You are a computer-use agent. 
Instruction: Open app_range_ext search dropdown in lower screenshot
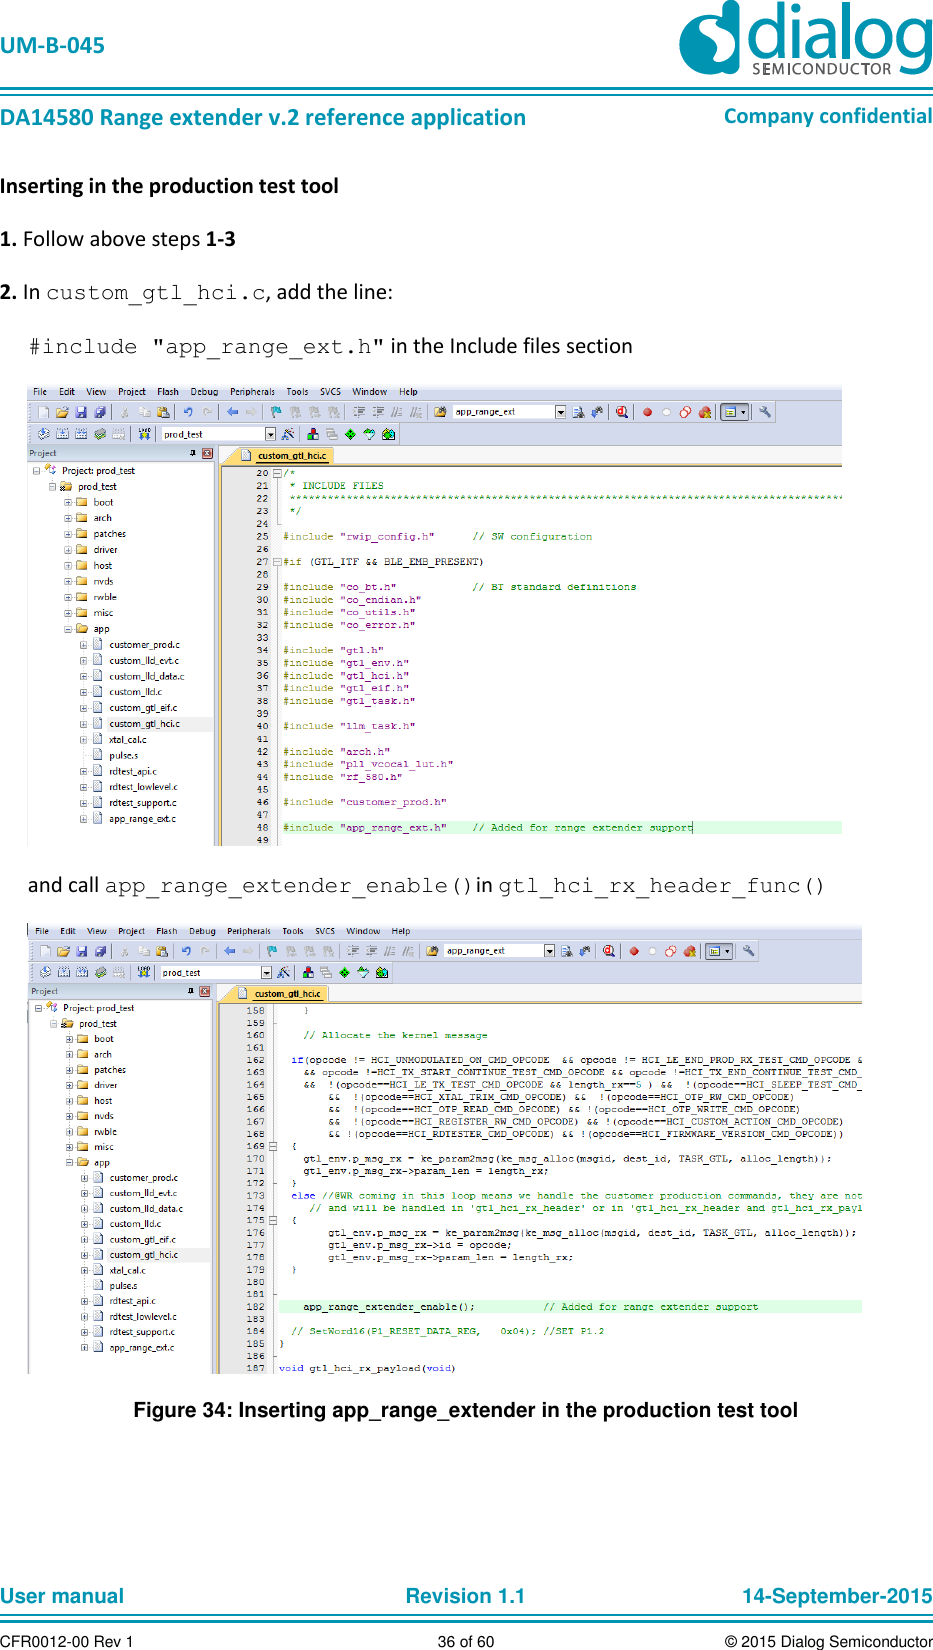[x=549, y=951]
